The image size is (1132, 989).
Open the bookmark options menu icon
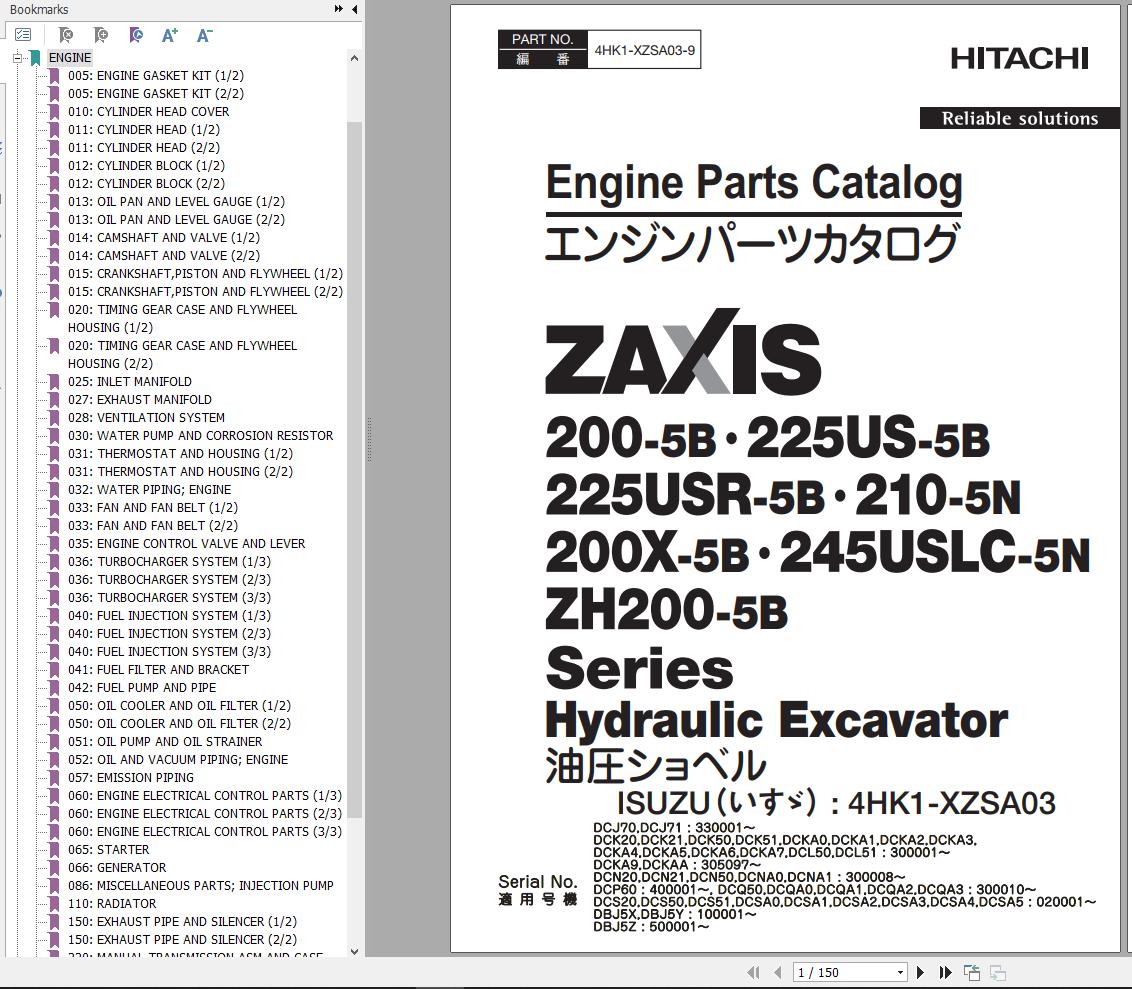click(23, 35)
